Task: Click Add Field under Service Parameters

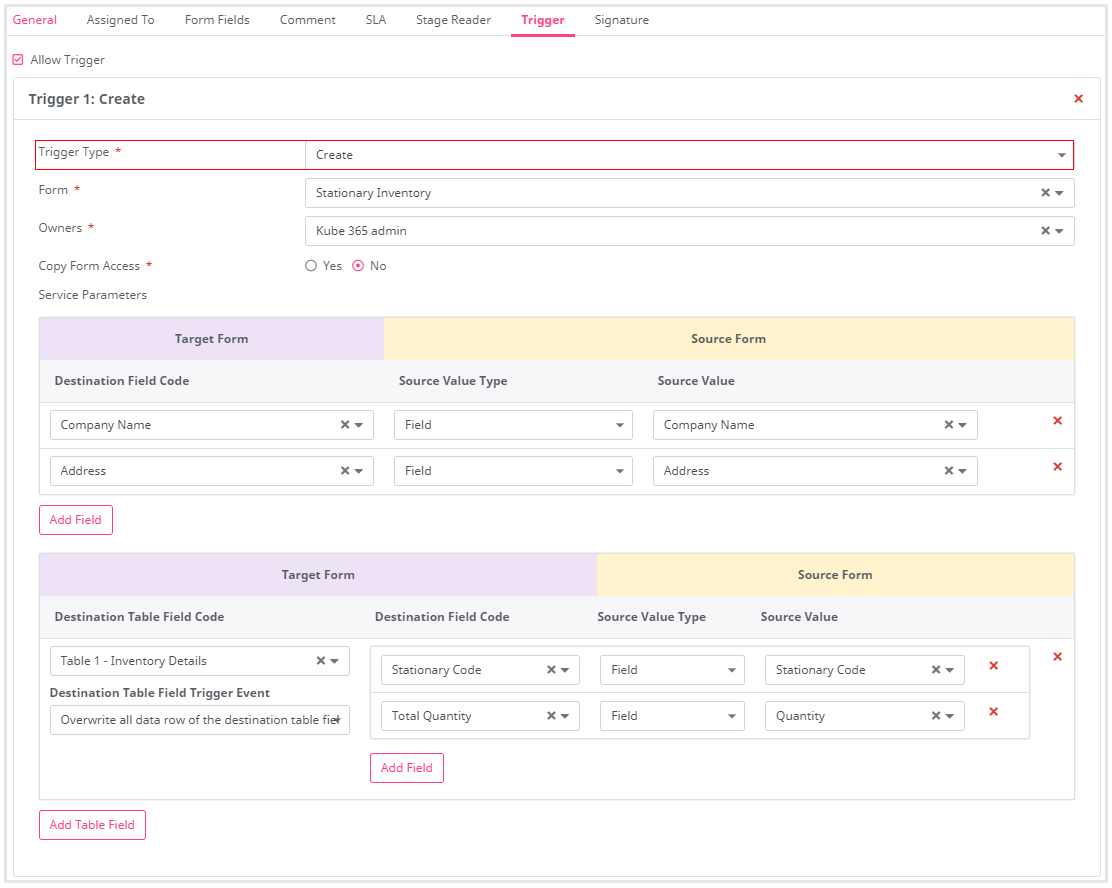Action: pyautogui.click(x=76, y=520)
